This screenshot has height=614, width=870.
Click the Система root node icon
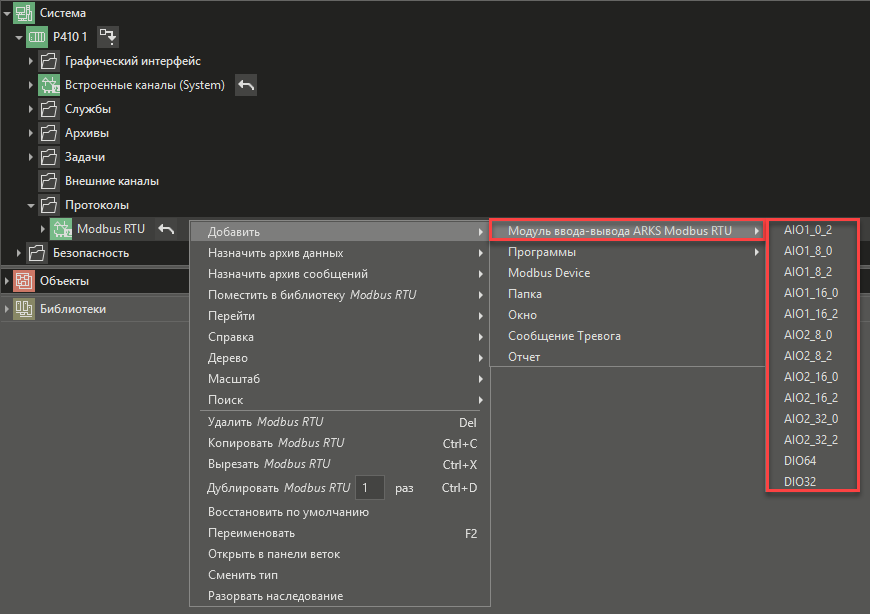24,12
